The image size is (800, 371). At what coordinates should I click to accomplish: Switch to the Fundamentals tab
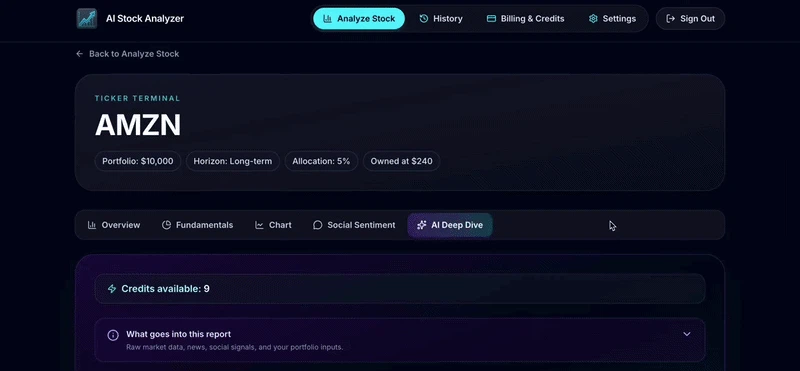click(197, 225)
